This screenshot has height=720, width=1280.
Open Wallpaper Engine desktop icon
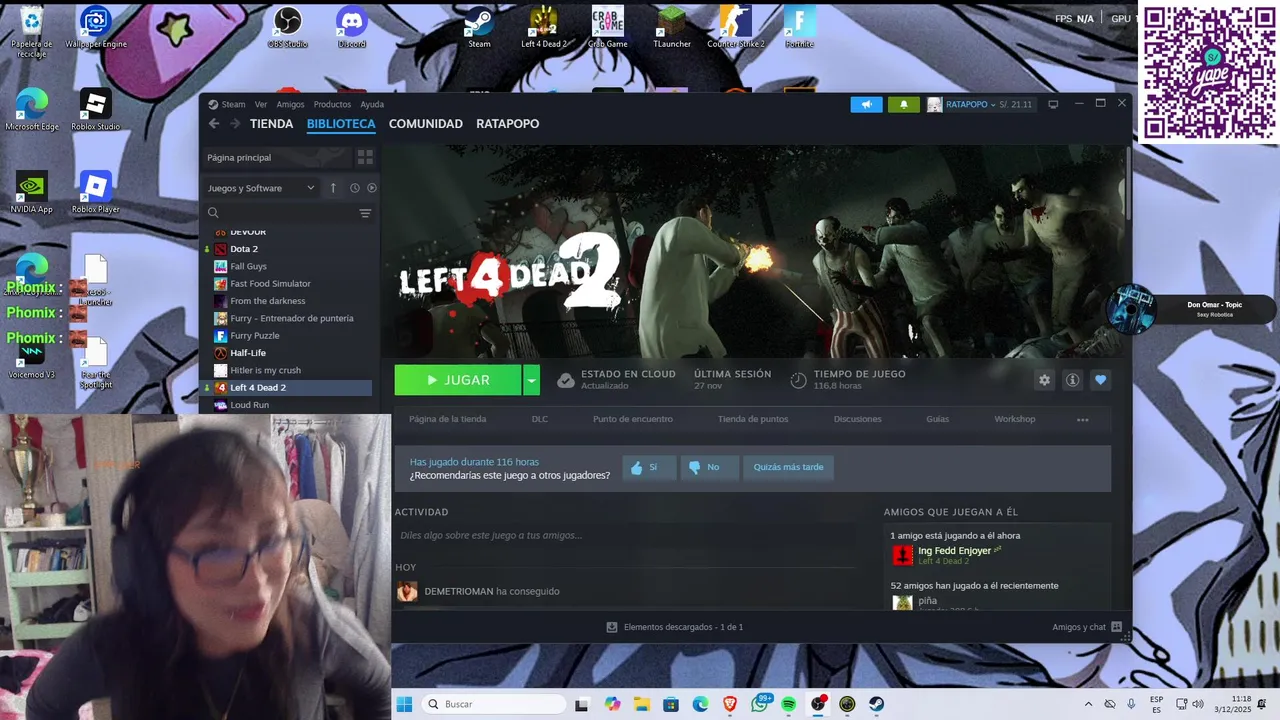pos(96,27)
